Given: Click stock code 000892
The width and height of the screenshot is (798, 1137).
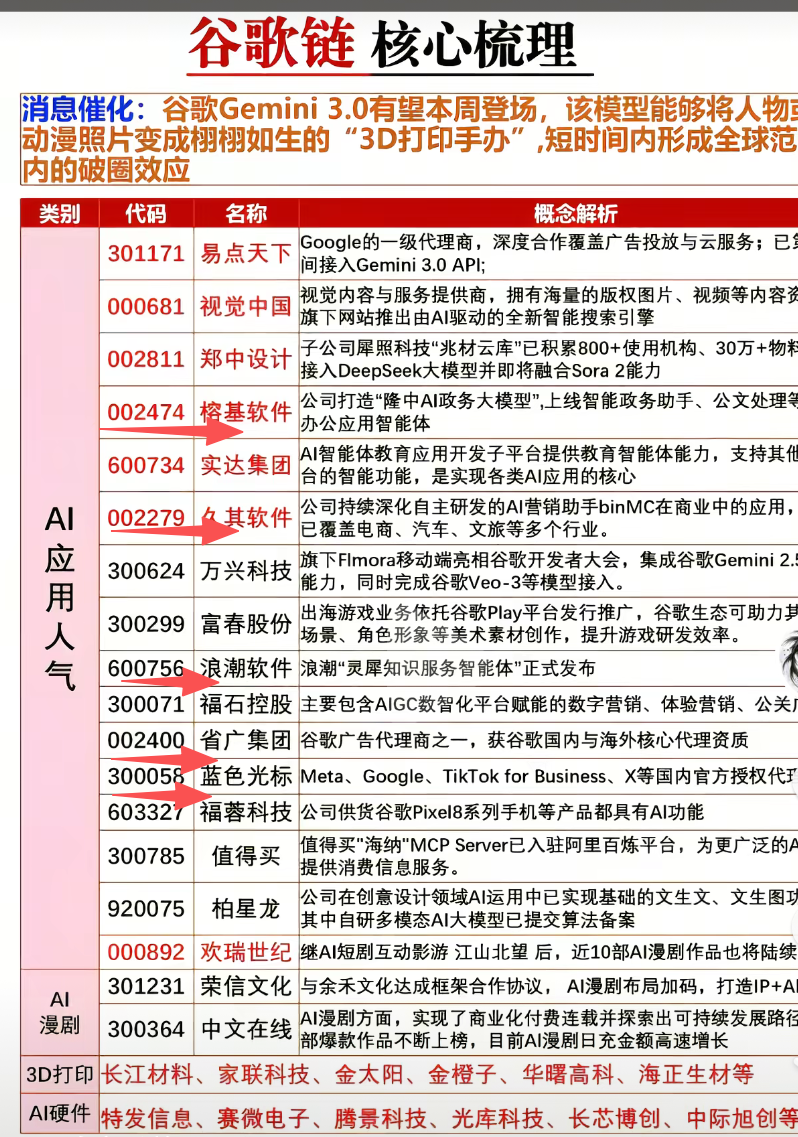Looking at the screenshot, I should [146, 952].
